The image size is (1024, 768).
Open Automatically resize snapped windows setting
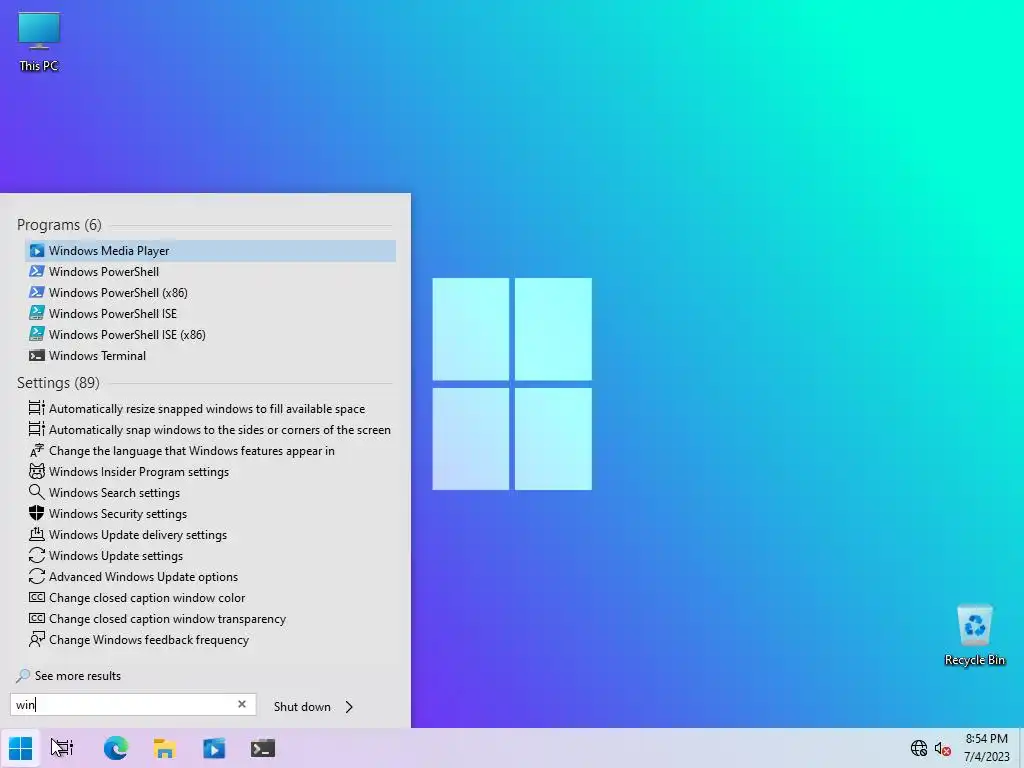point(210,409)
